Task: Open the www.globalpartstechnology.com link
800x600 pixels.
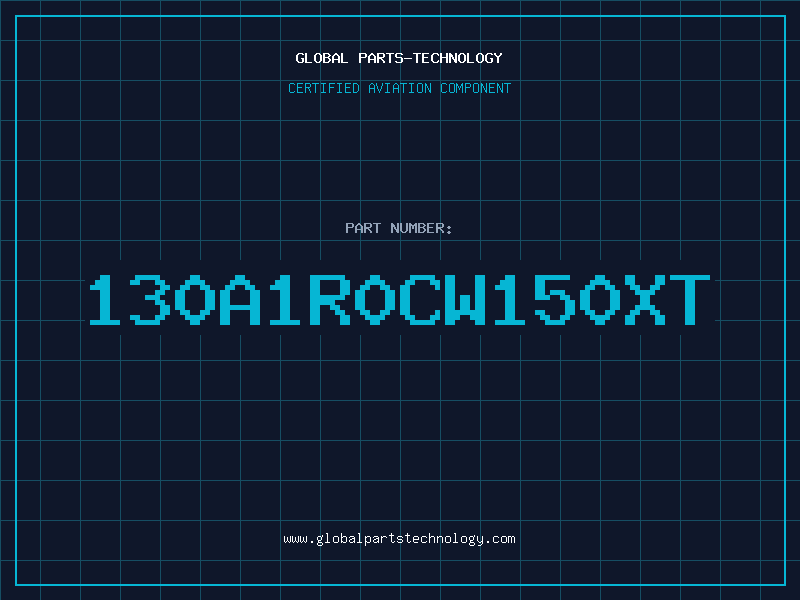Action: (x=399, y=539)
